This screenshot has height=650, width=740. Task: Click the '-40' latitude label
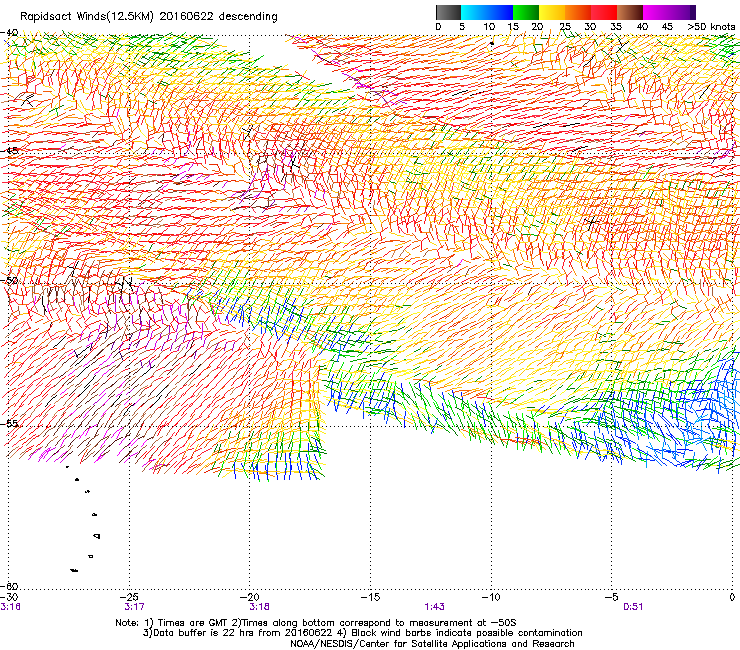(9, 33)
